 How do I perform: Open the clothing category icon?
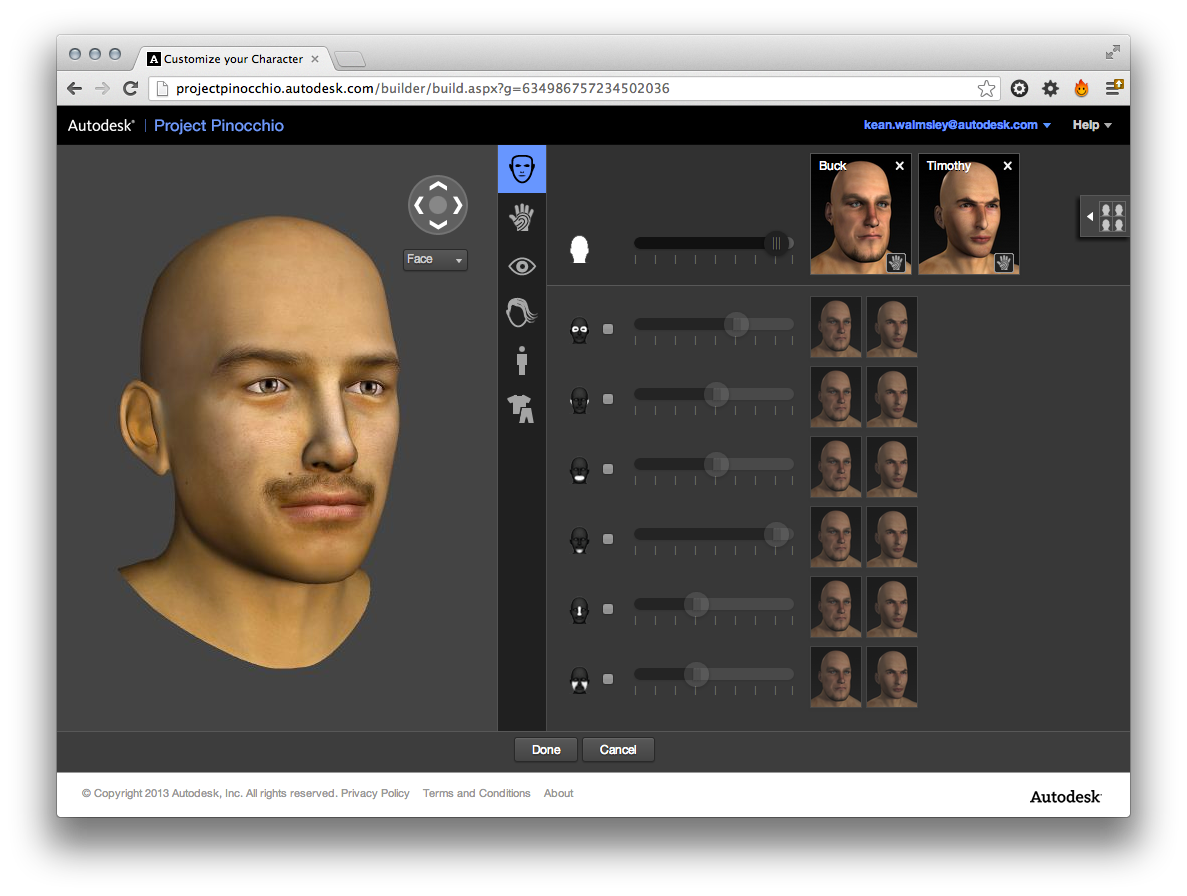(x=521, y=407)
